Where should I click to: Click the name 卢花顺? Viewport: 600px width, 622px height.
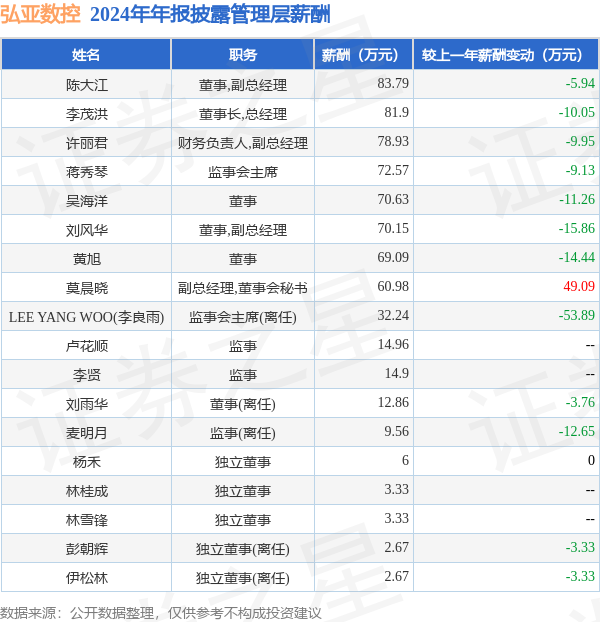point(86,346)
